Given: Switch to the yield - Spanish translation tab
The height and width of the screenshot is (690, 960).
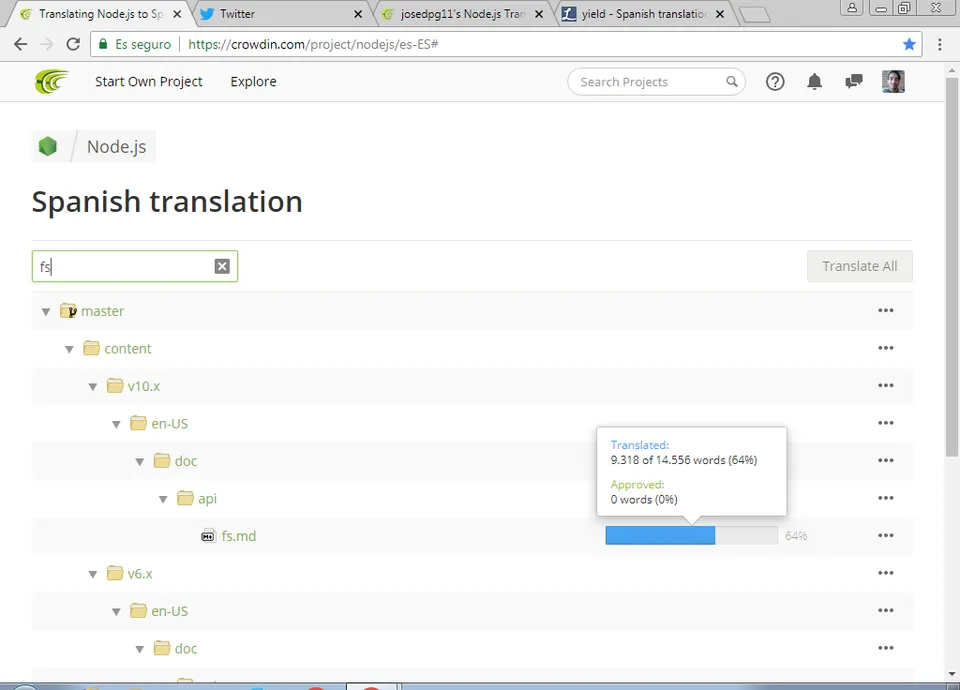Looking at the screenshot, I should pos(643,13).
